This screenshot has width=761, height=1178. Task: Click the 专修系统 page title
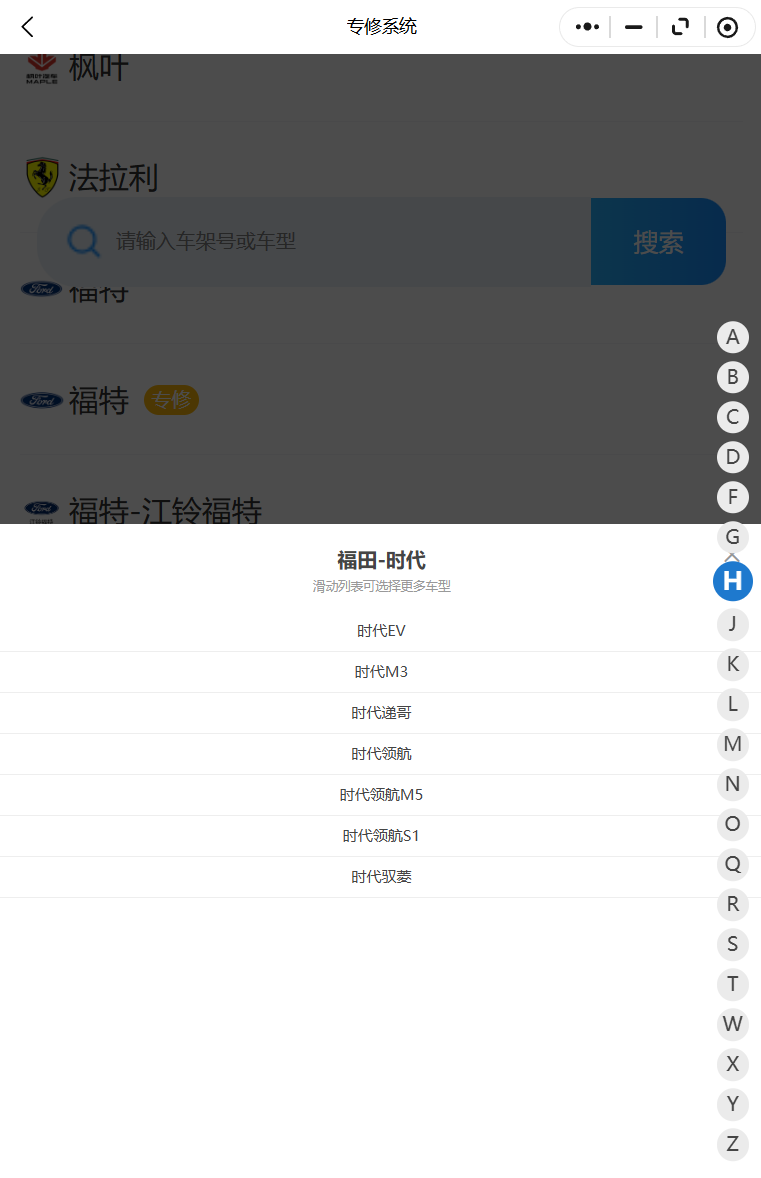381,27
